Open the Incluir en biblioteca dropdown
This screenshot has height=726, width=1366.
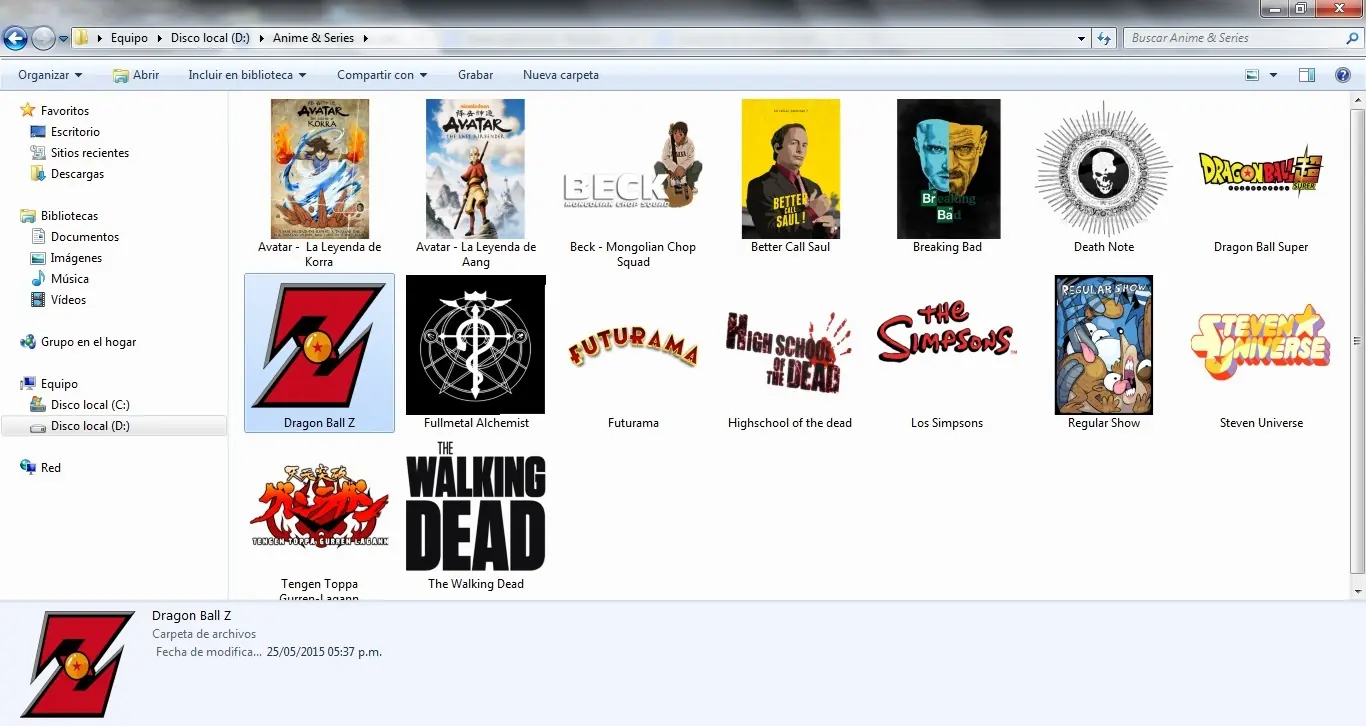[x=247, y=75]
